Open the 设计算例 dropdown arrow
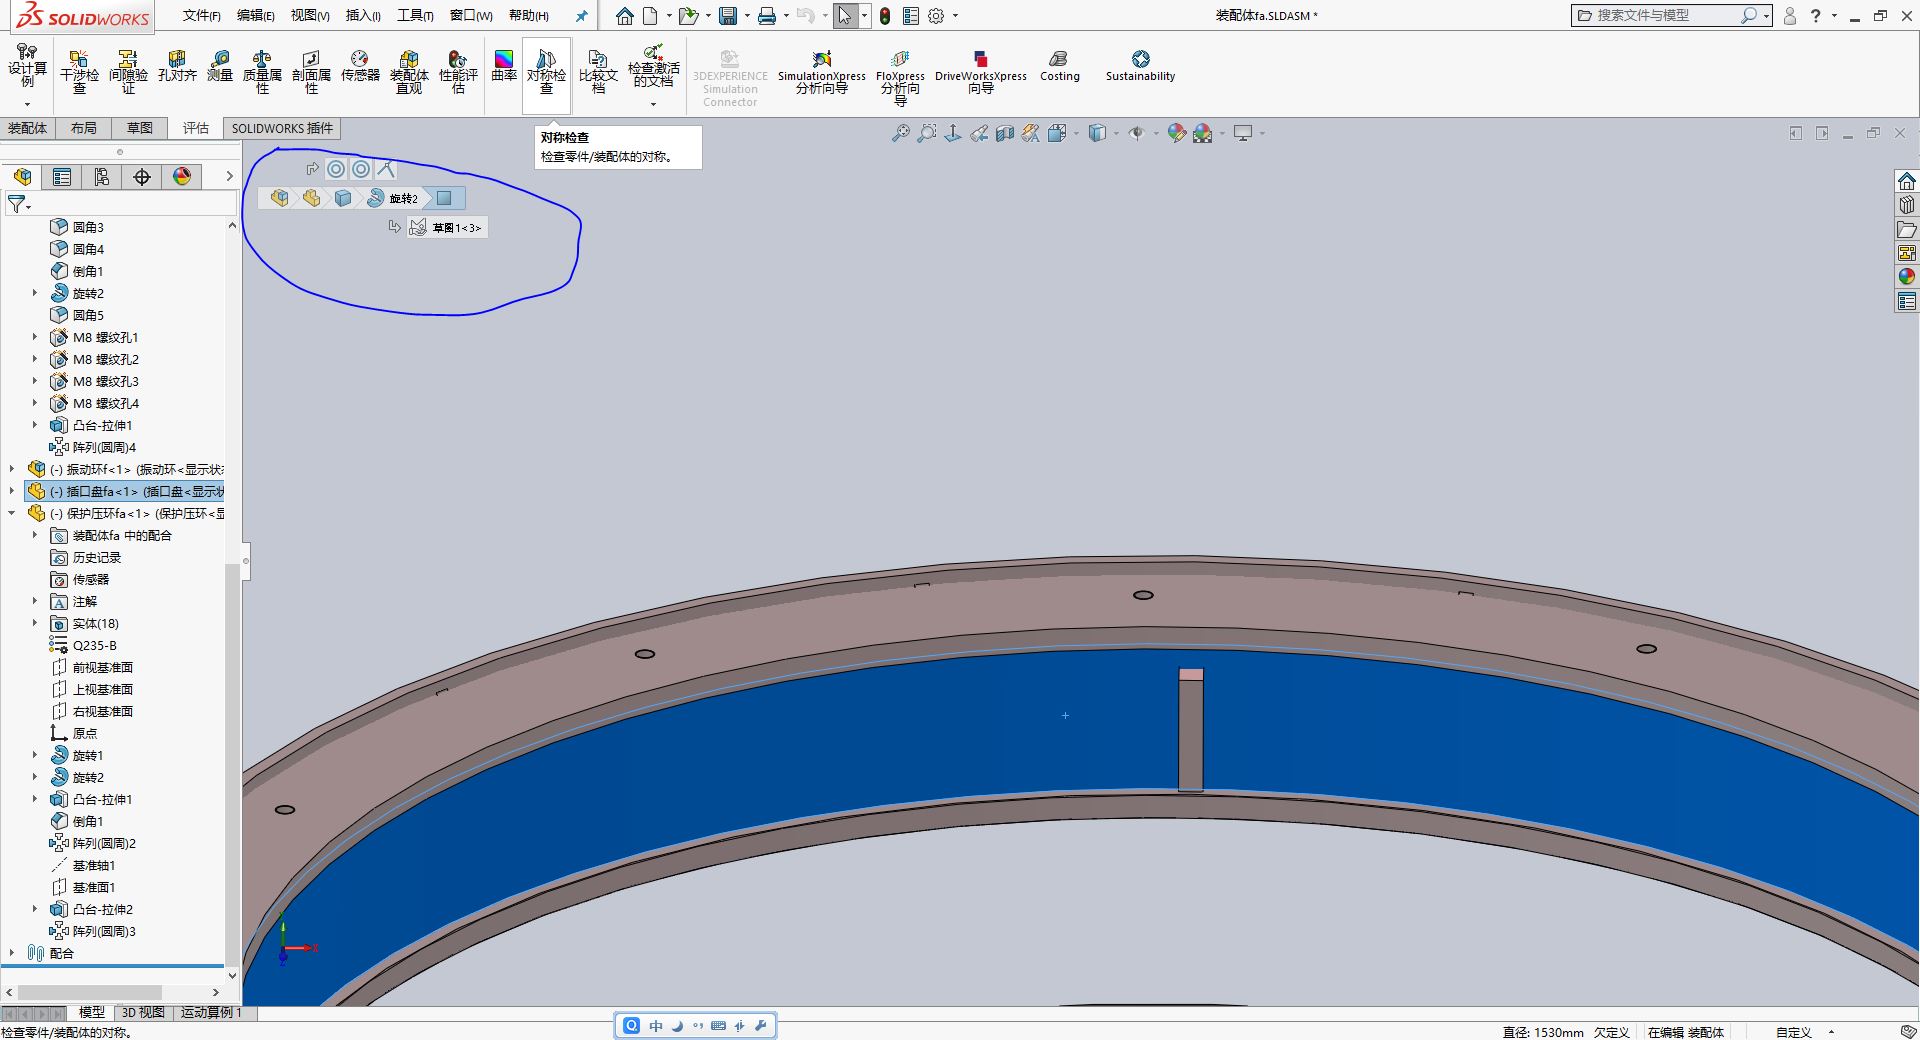The image size is (1920, 1040). [x=27, y=104]
